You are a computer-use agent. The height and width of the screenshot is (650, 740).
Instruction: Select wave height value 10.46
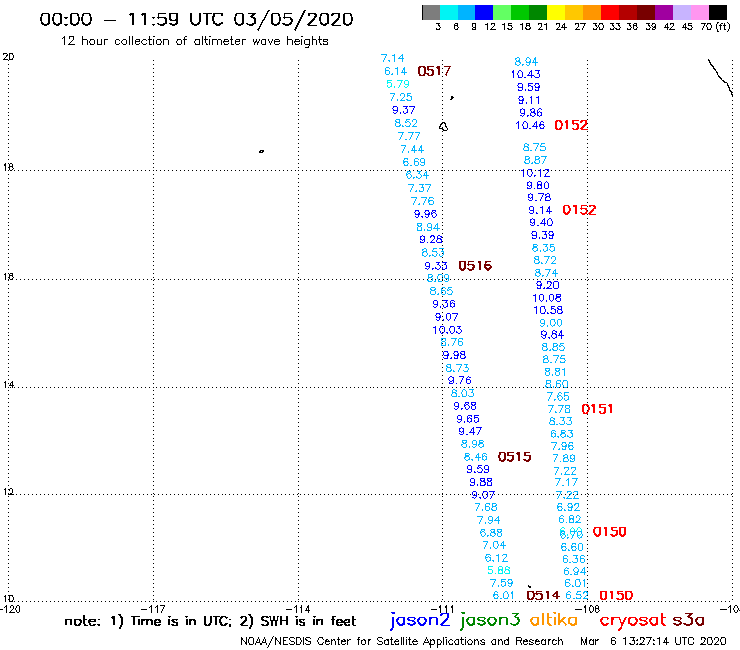click(530, 126)
